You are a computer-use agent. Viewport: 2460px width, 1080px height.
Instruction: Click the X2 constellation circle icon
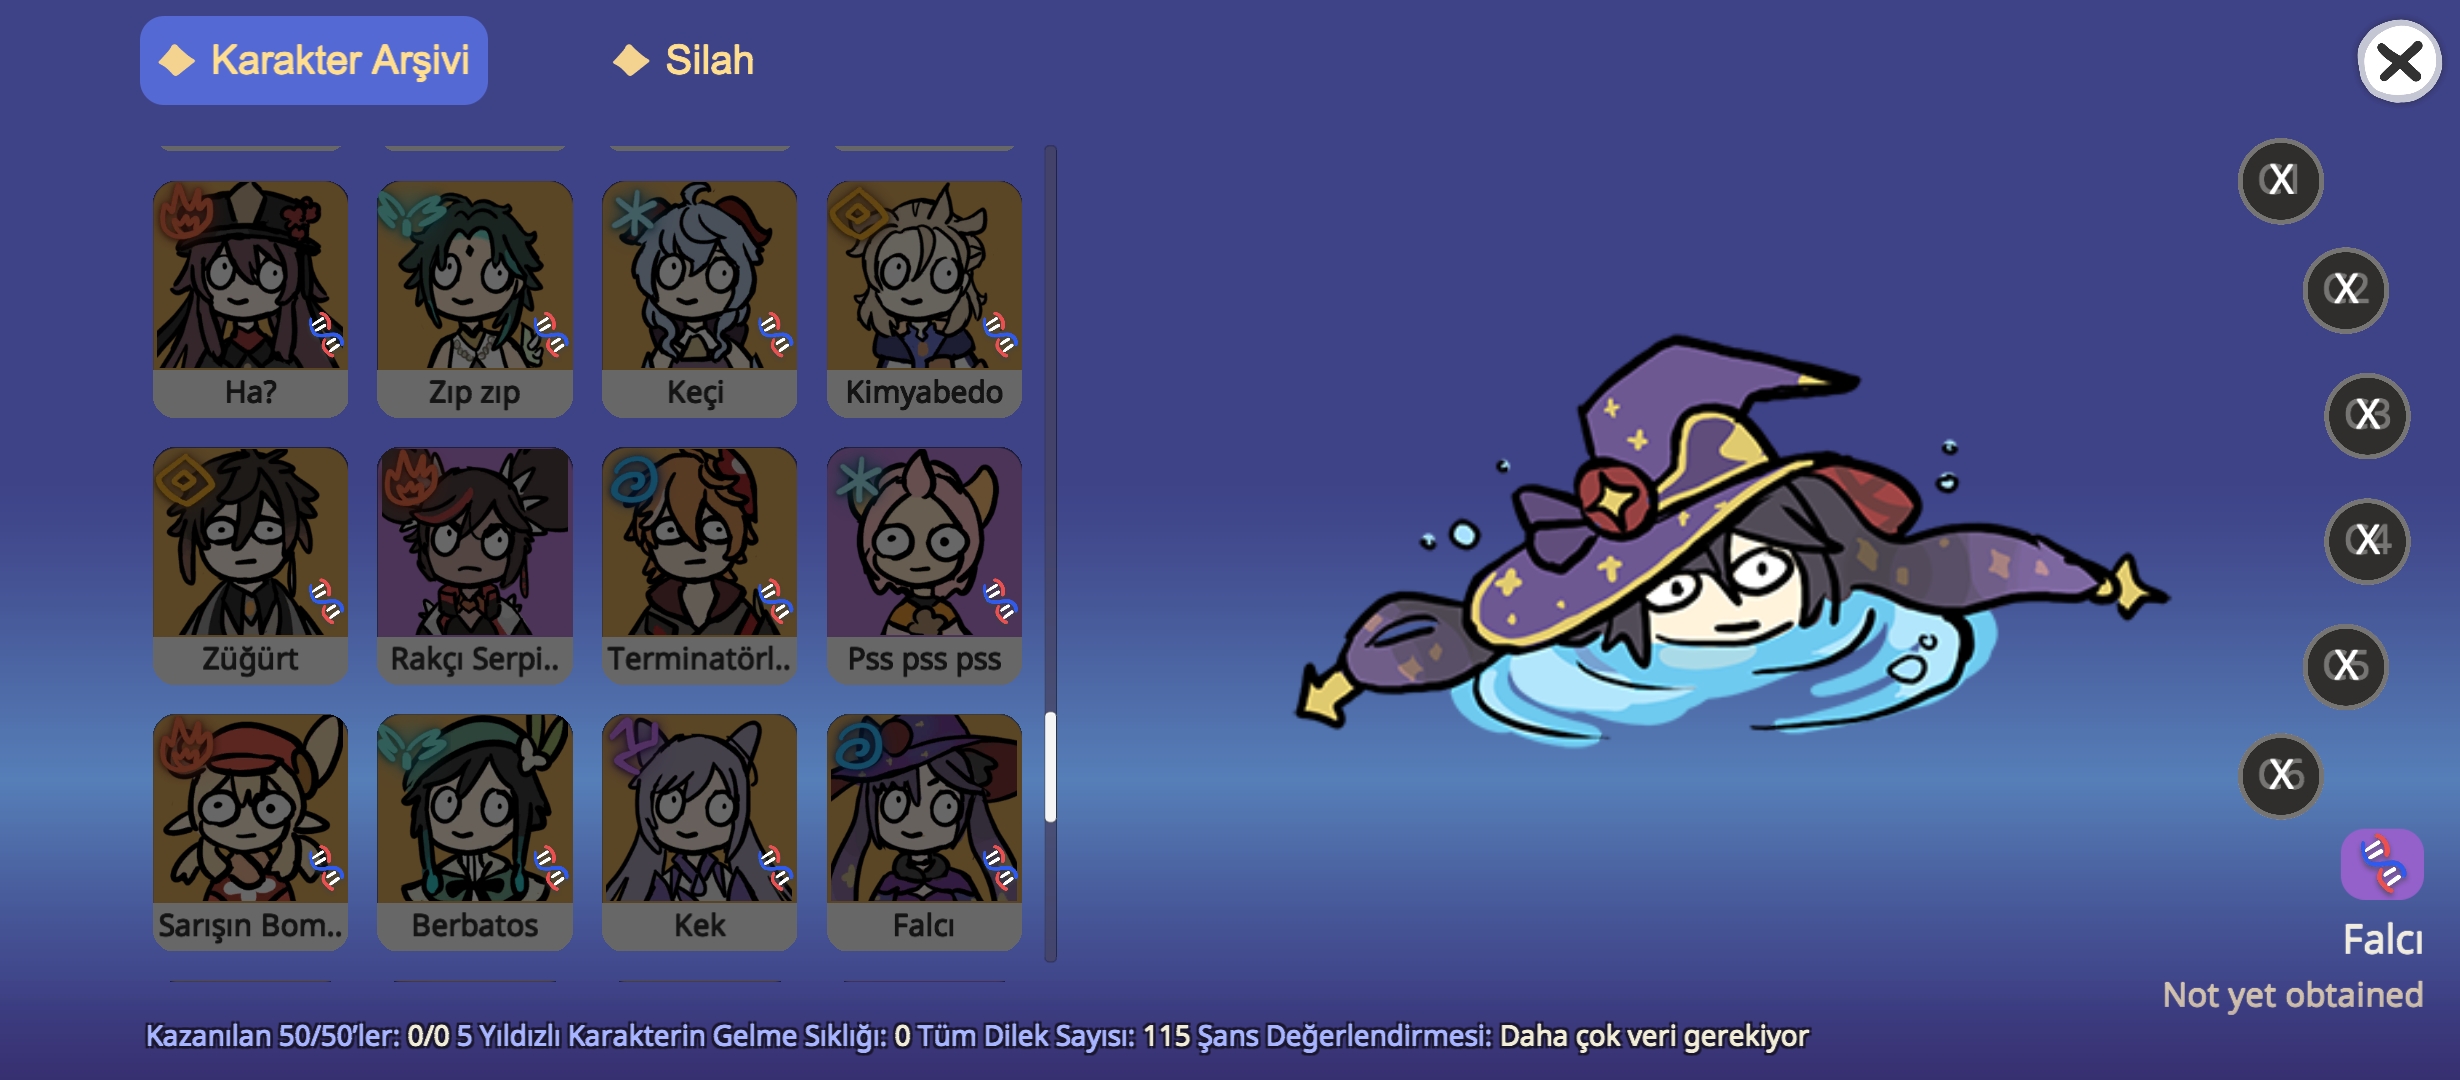tap(2346, 290)
